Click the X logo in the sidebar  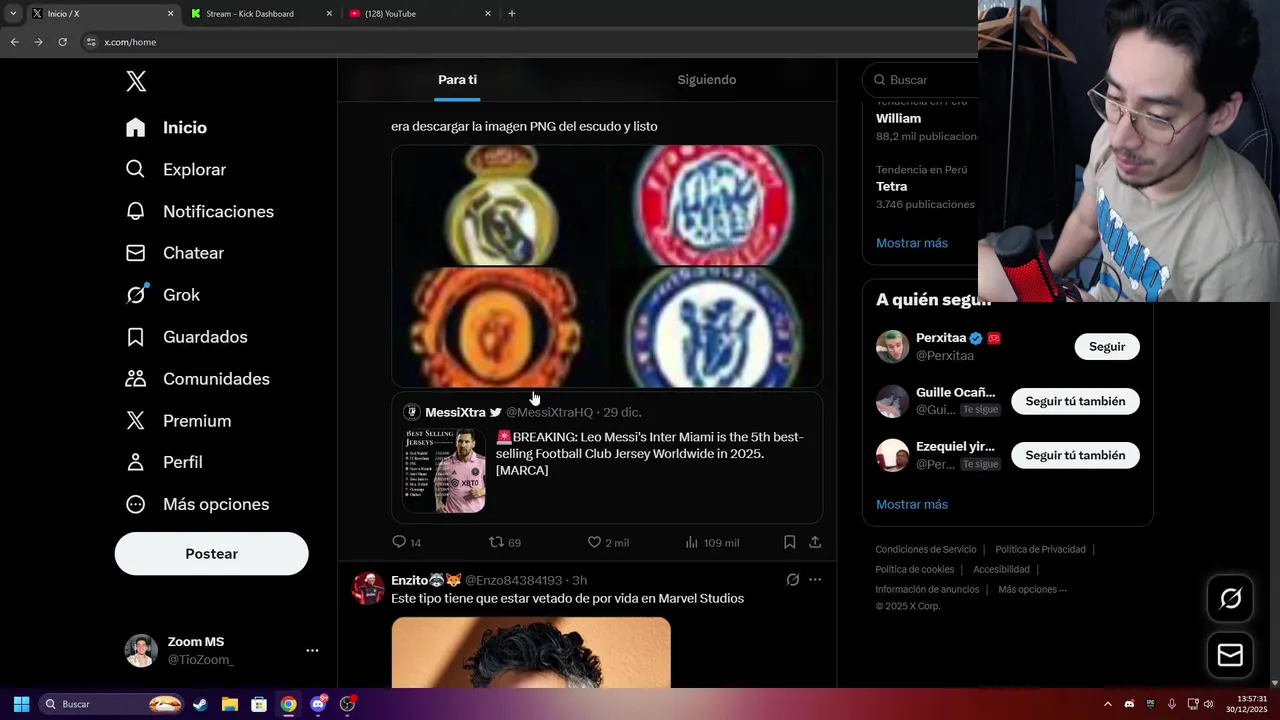(x=136, y=82)
